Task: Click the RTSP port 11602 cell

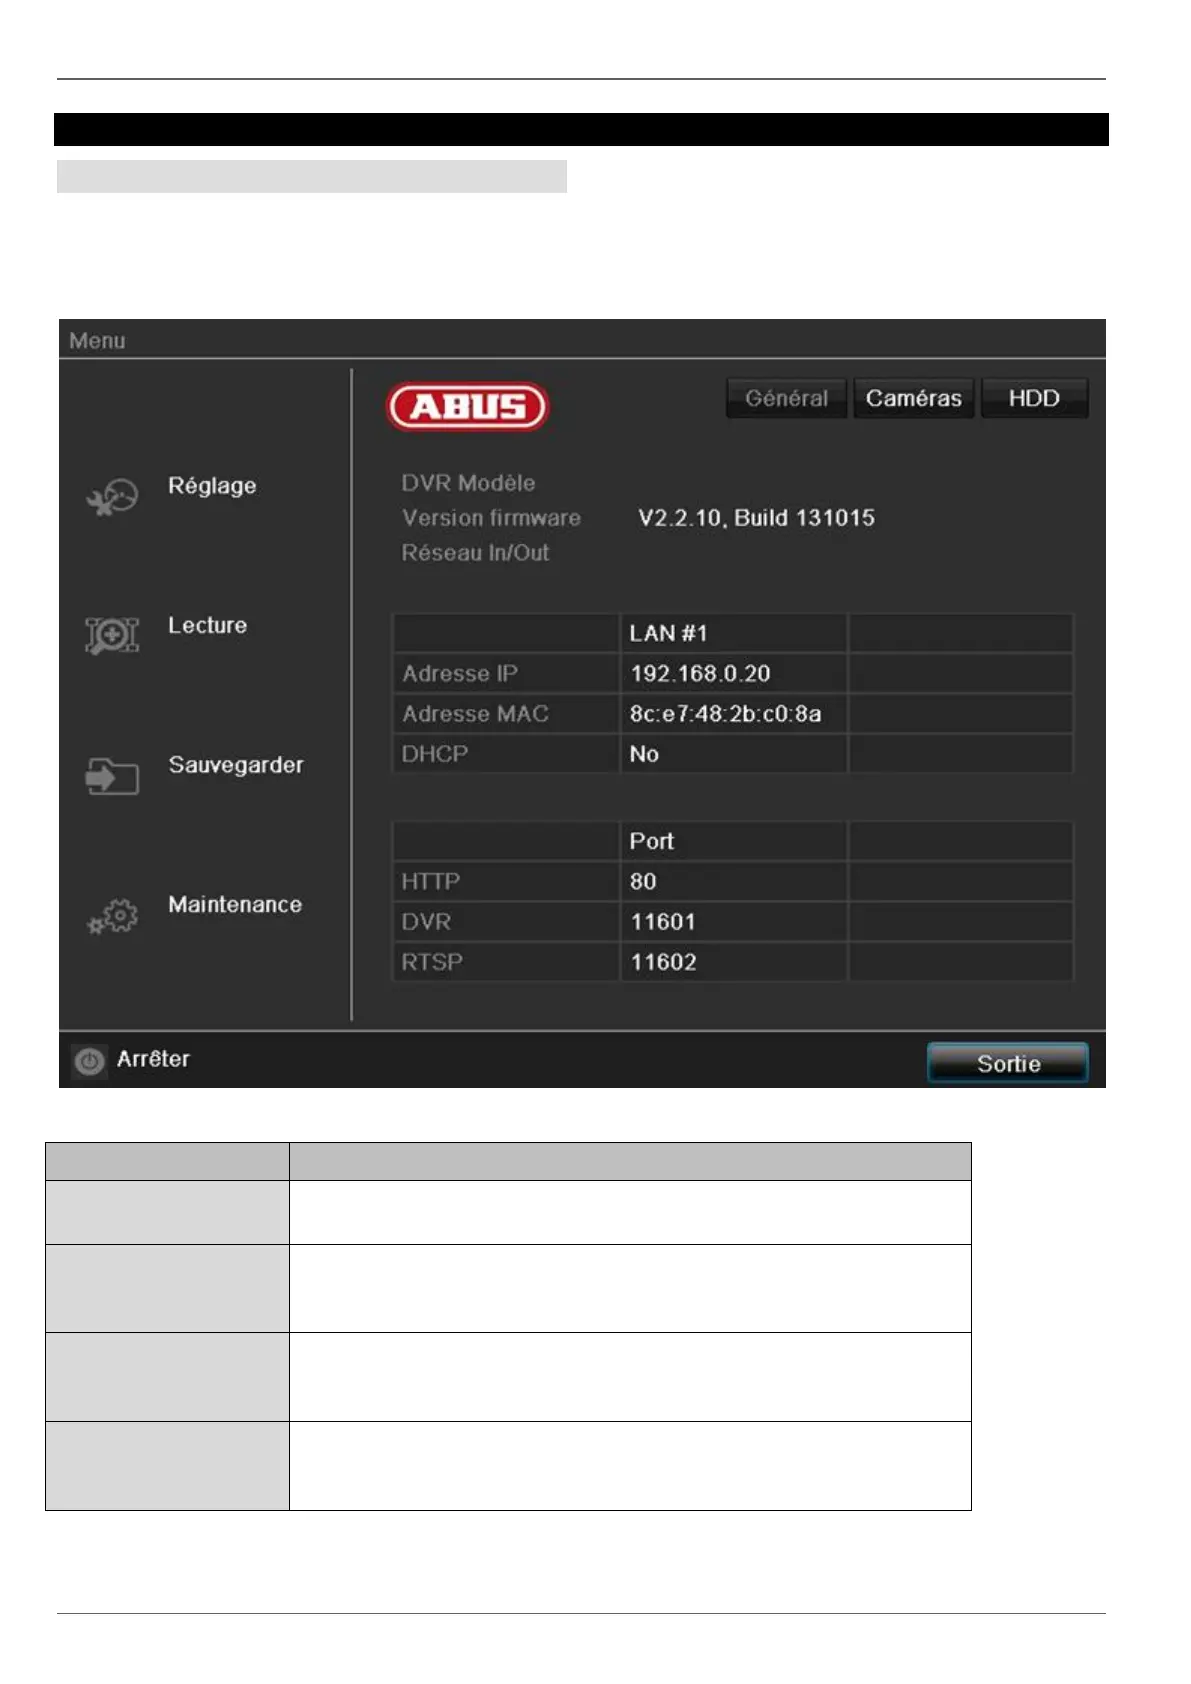Action: pos(733,961)
